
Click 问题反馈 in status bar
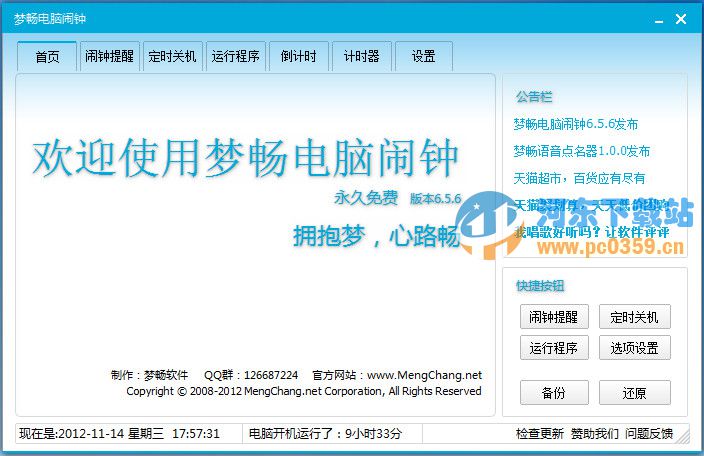tap(649, 434)
